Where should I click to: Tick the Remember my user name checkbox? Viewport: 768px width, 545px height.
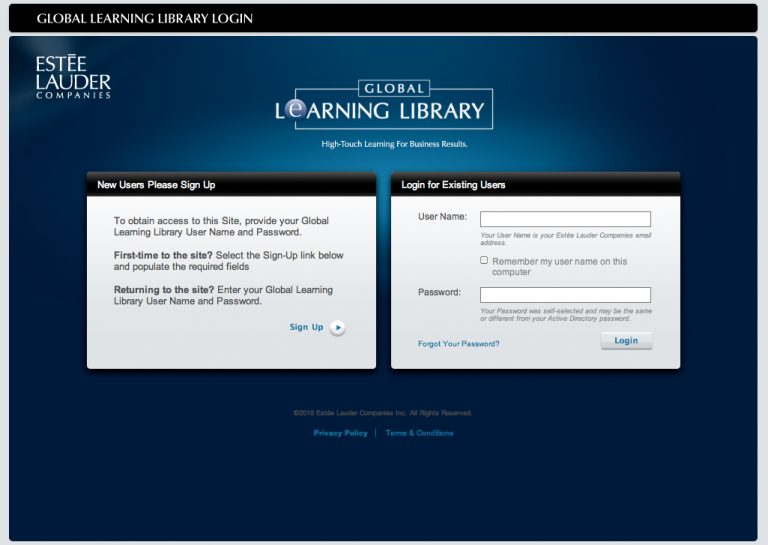(x=484, y=260)
